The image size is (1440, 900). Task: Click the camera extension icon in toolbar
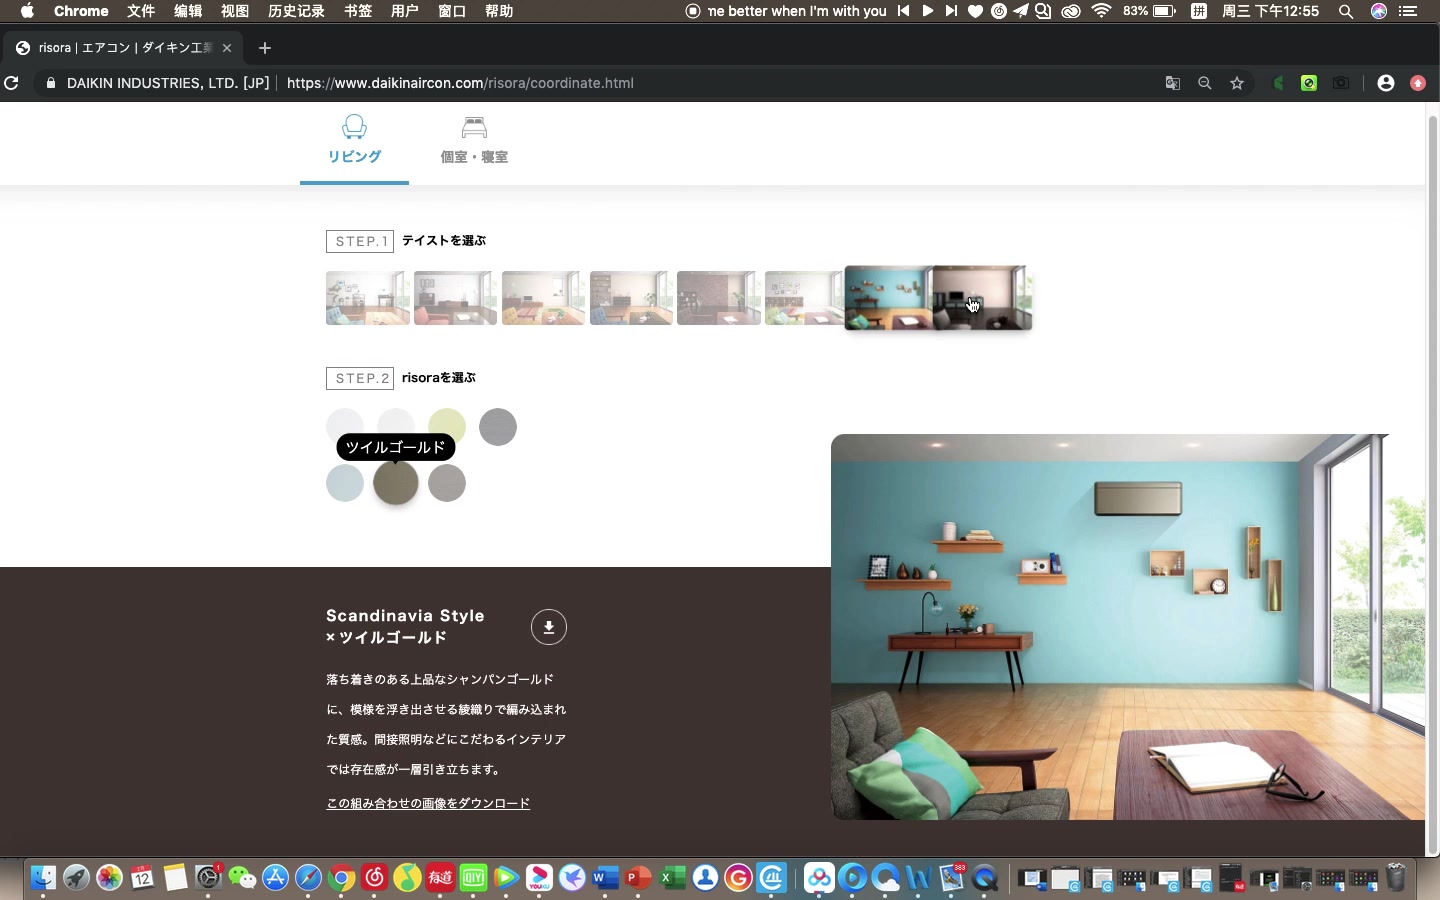click(x=1341, y=83)
